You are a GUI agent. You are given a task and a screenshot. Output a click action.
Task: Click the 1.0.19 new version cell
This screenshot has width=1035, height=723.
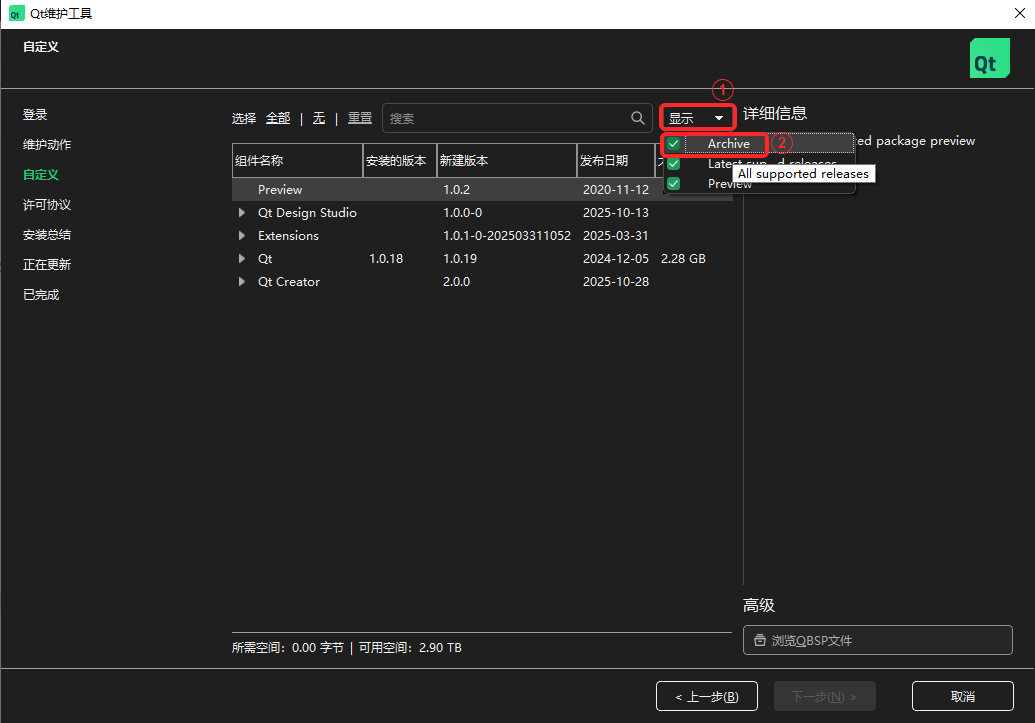[x=459, y=259]
